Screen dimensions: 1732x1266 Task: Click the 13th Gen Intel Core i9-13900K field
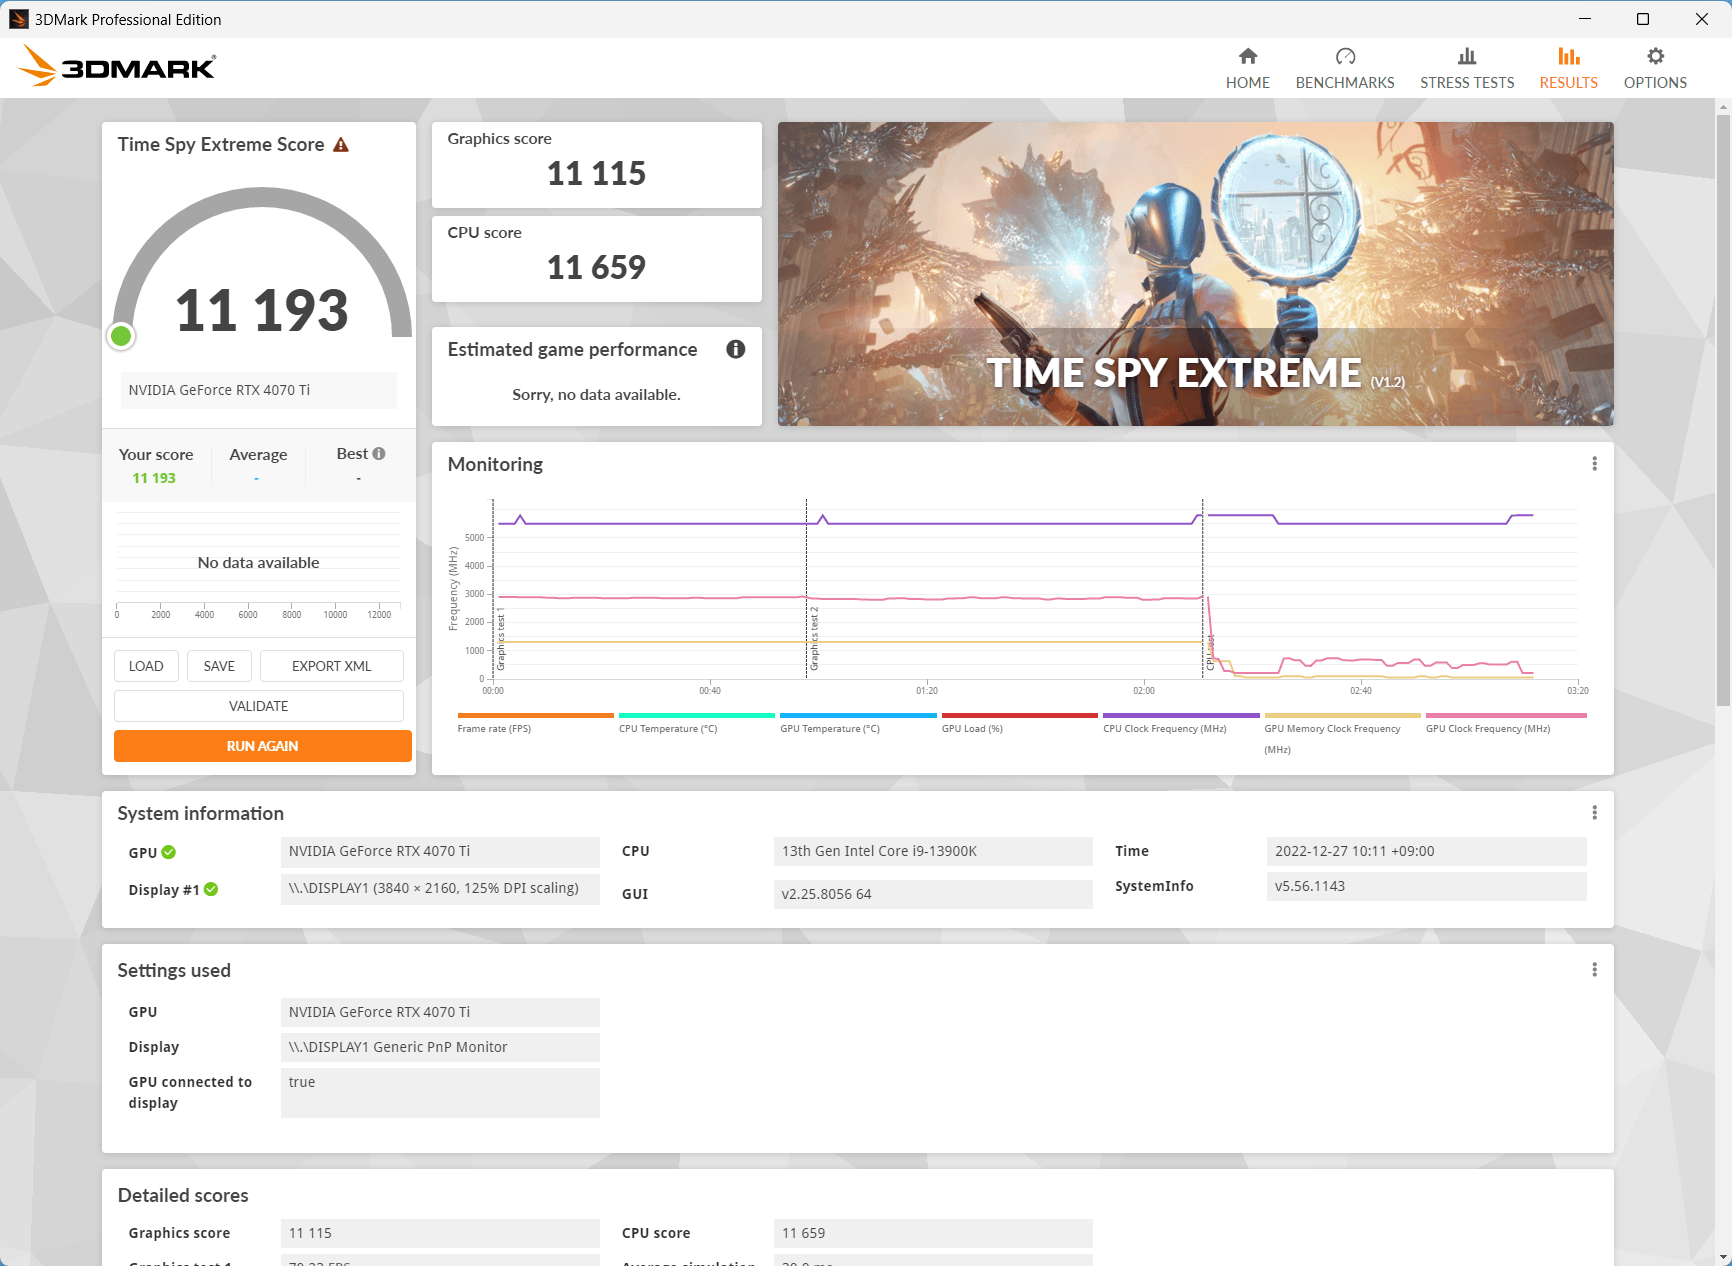click(x=933, y=851)
